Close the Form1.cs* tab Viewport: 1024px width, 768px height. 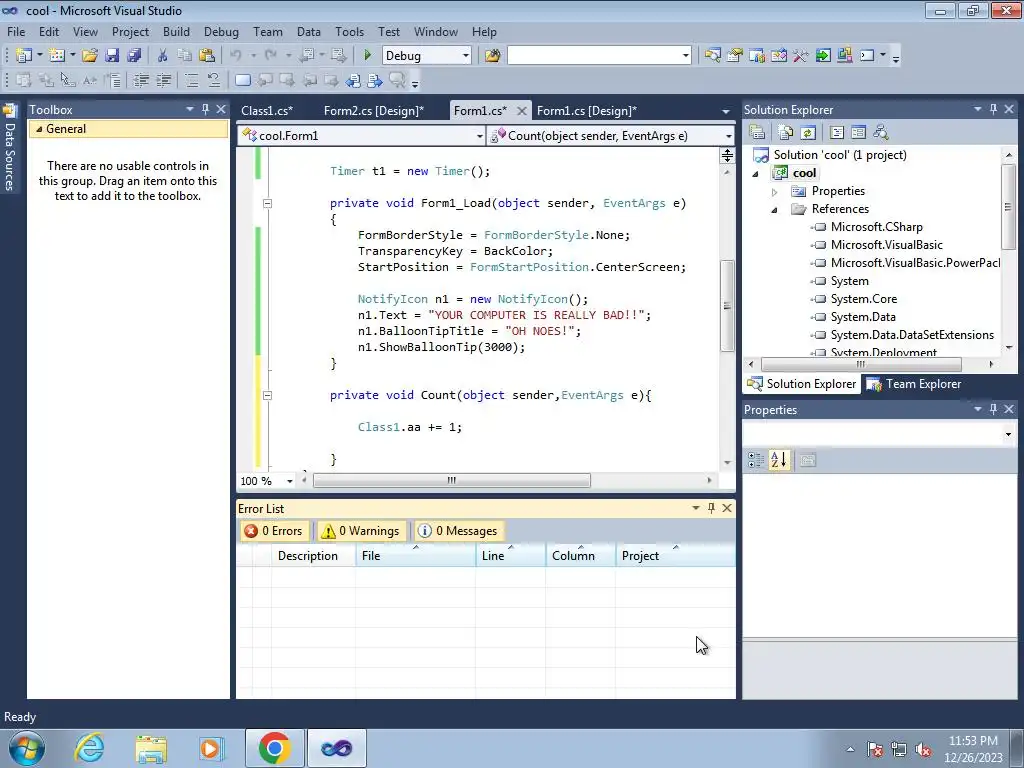pos(521,110)
